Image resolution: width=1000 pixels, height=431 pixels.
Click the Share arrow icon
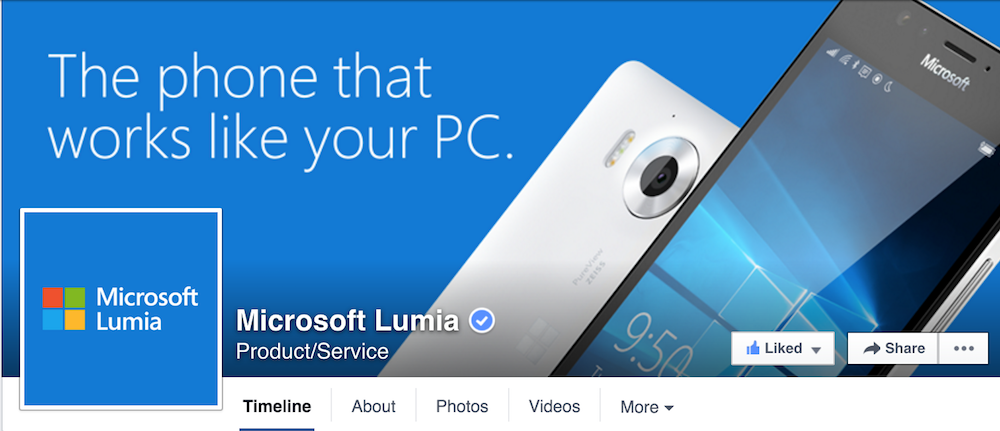coord(871,348)
